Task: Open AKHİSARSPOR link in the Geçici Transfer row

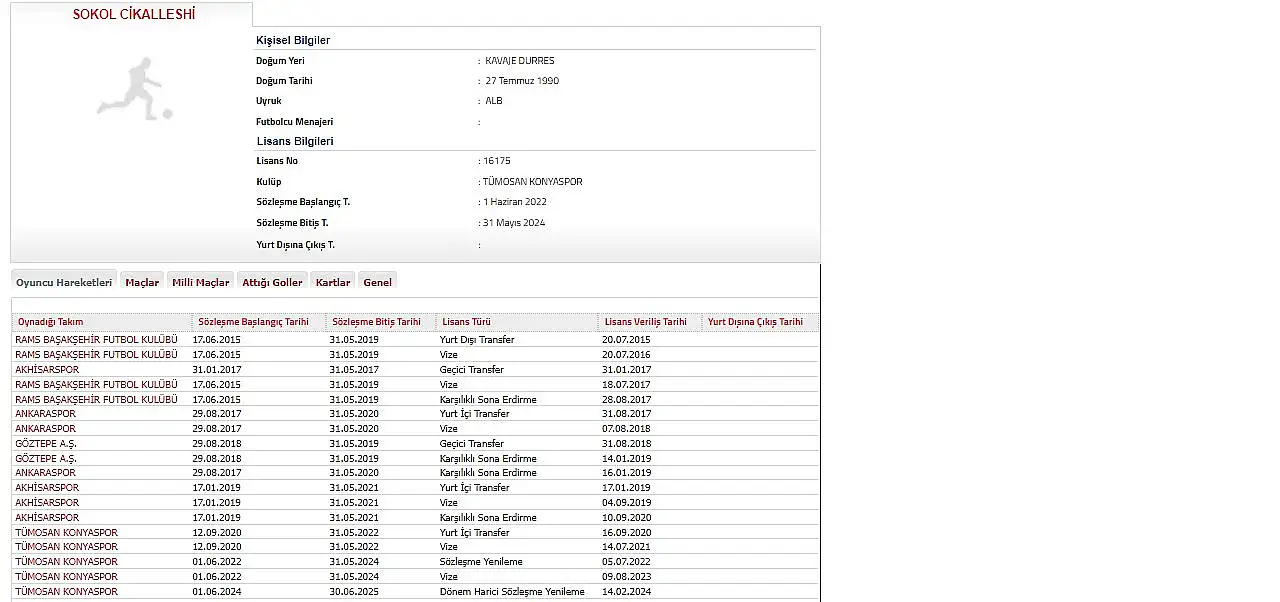Action: pyautogui.click(x=47, y=370)
